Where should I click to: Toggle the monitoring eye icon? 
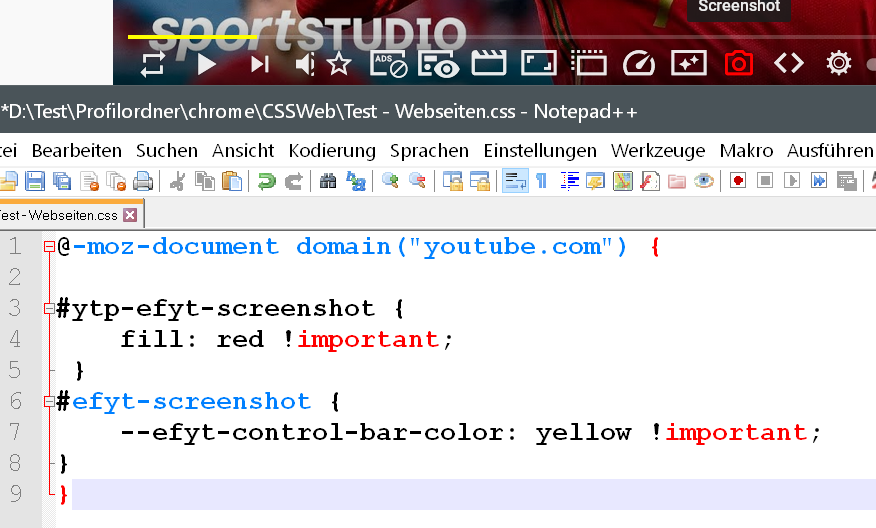click(x=704, y=181)
